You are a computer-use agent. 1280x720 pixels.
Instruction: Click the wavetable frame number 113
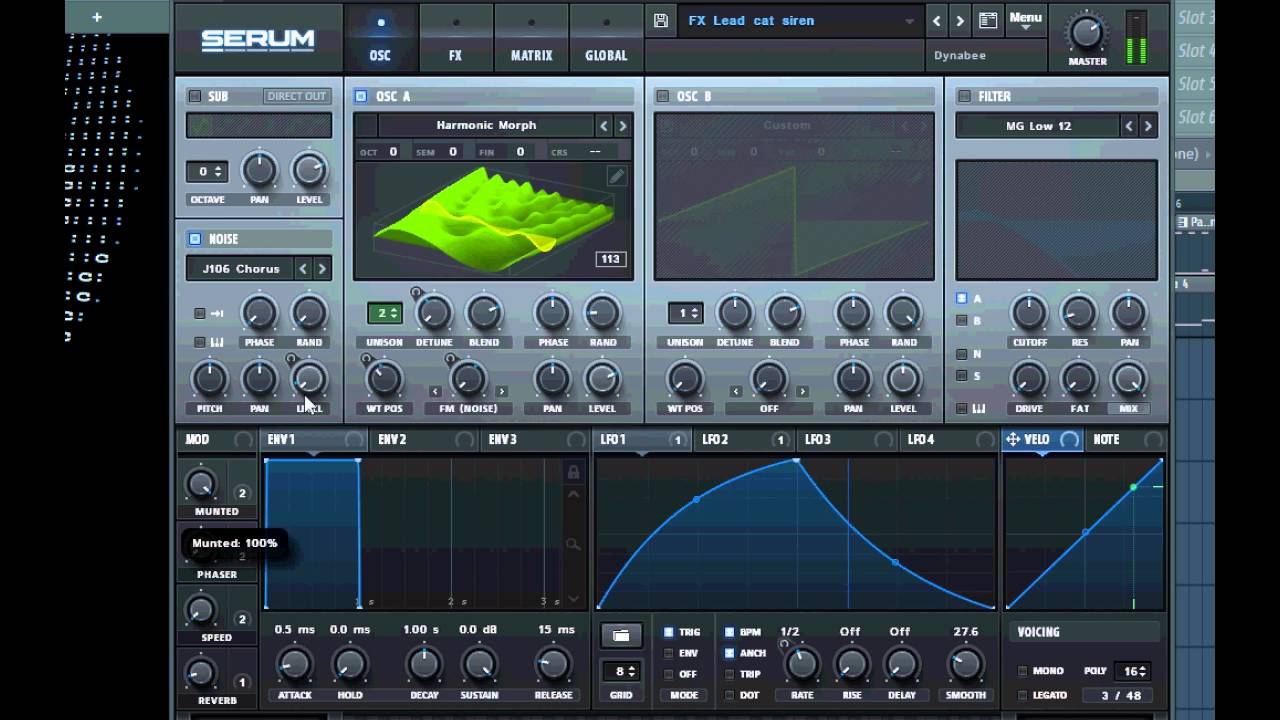tap(610, 259)
